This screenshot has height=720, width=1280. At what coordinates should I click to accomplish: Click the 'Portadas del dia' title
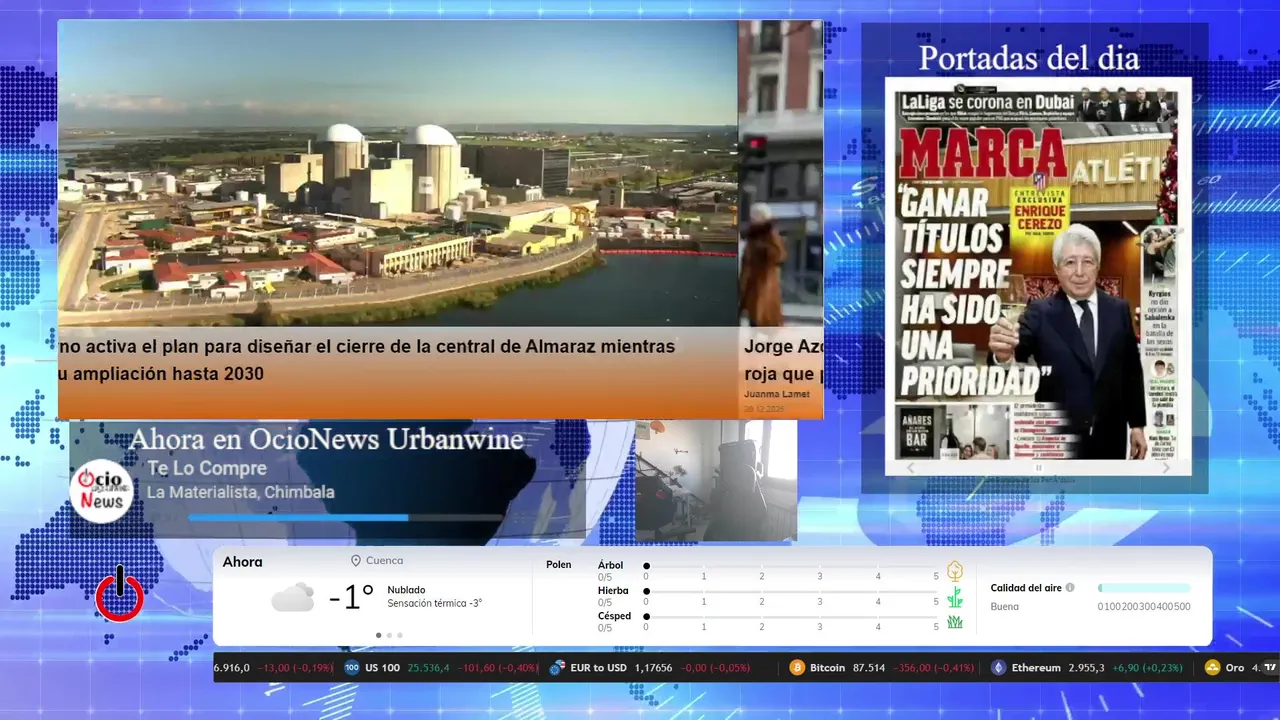[x=1029, y=58]
